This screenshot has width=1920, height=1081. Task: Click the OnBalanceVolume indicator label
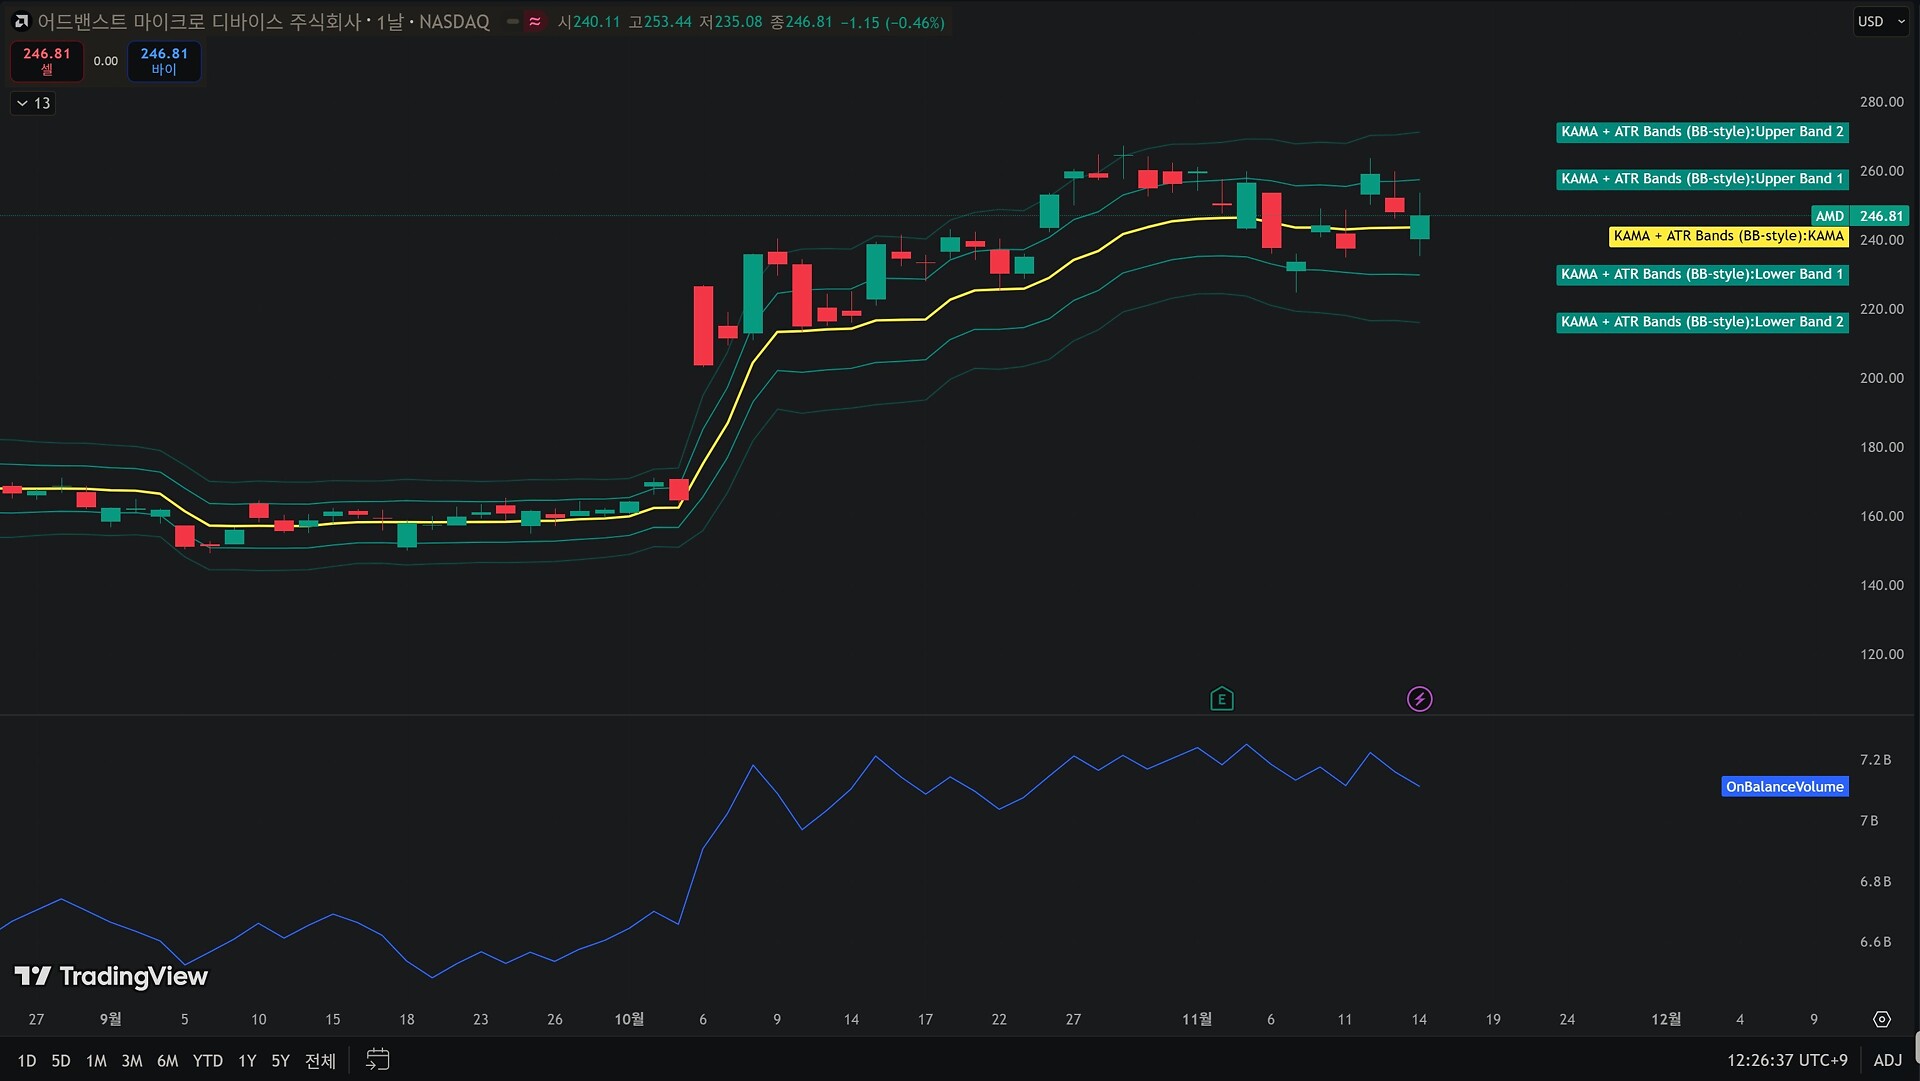point(1784,787)
